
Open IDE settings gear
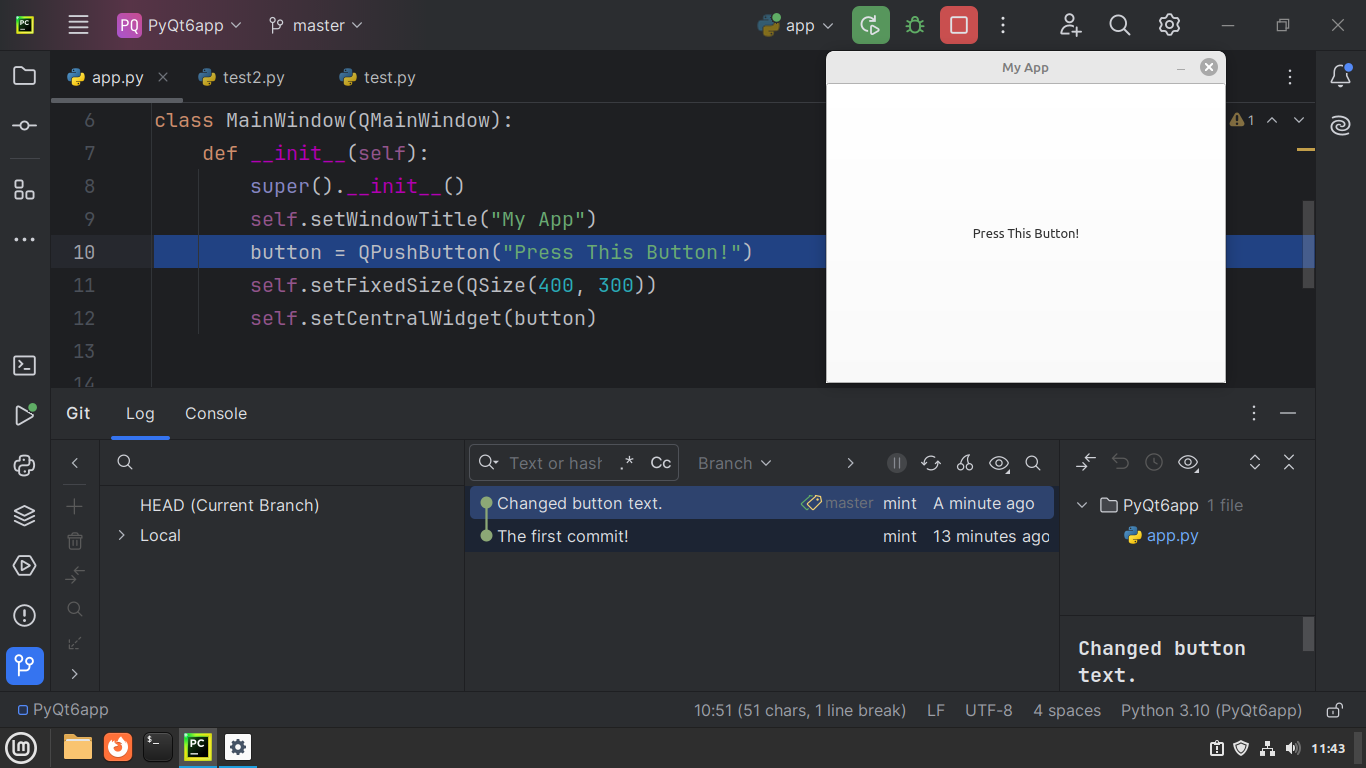[x=1170, y=25]
